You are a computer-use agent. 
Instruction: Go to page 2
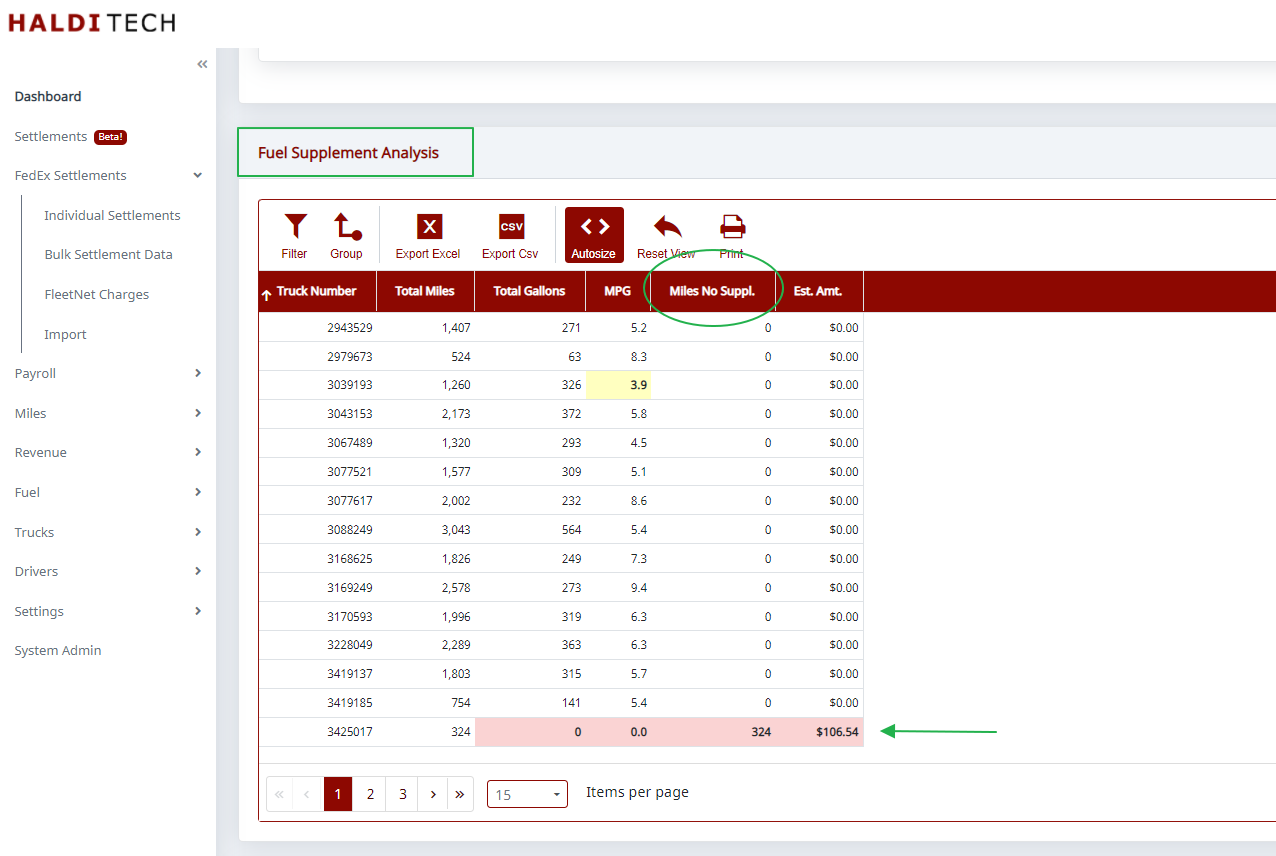tap(370, 794)
